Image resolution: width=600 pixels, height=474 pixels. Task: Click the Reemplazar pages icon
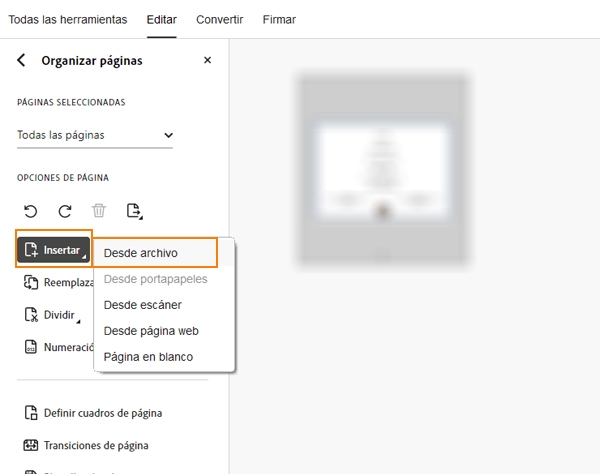click(x=31, y=283)
